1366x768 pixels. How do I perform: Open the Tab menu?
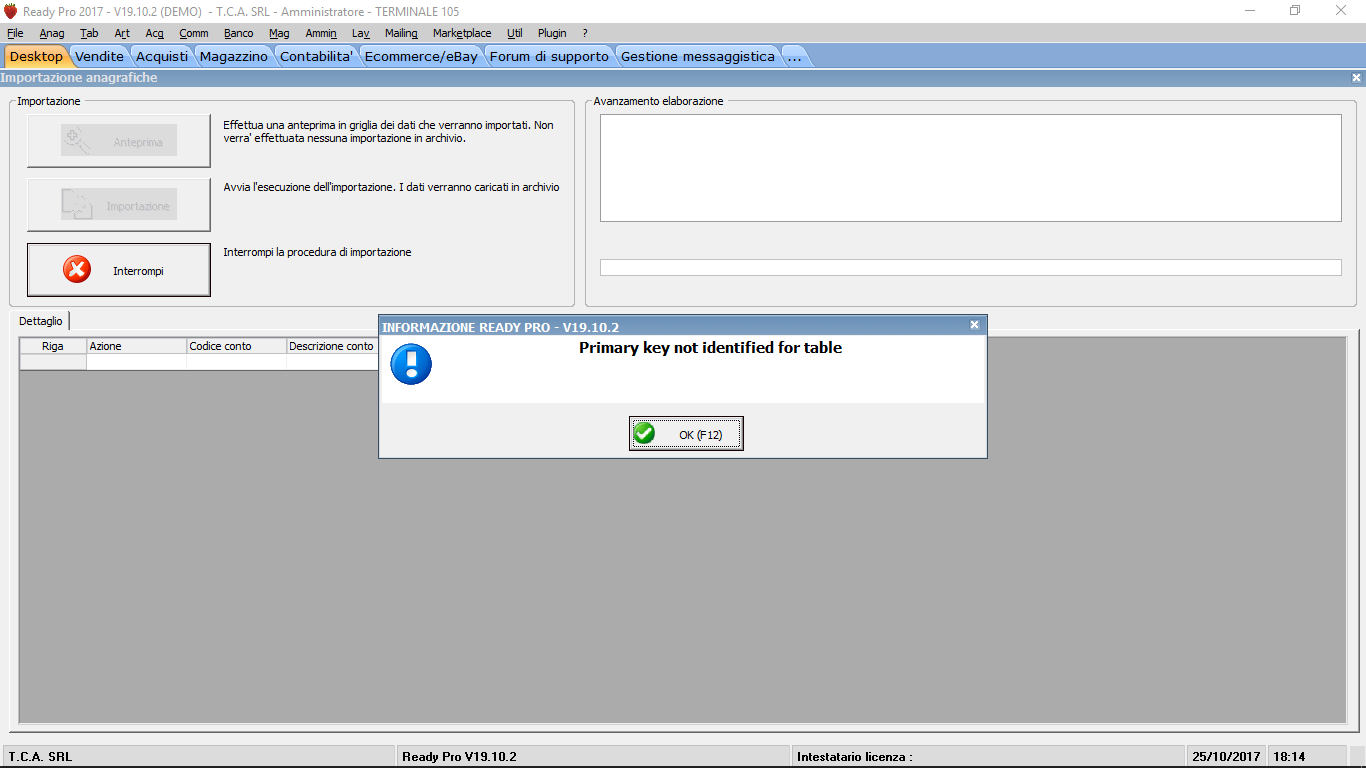[x=89, y=33]
